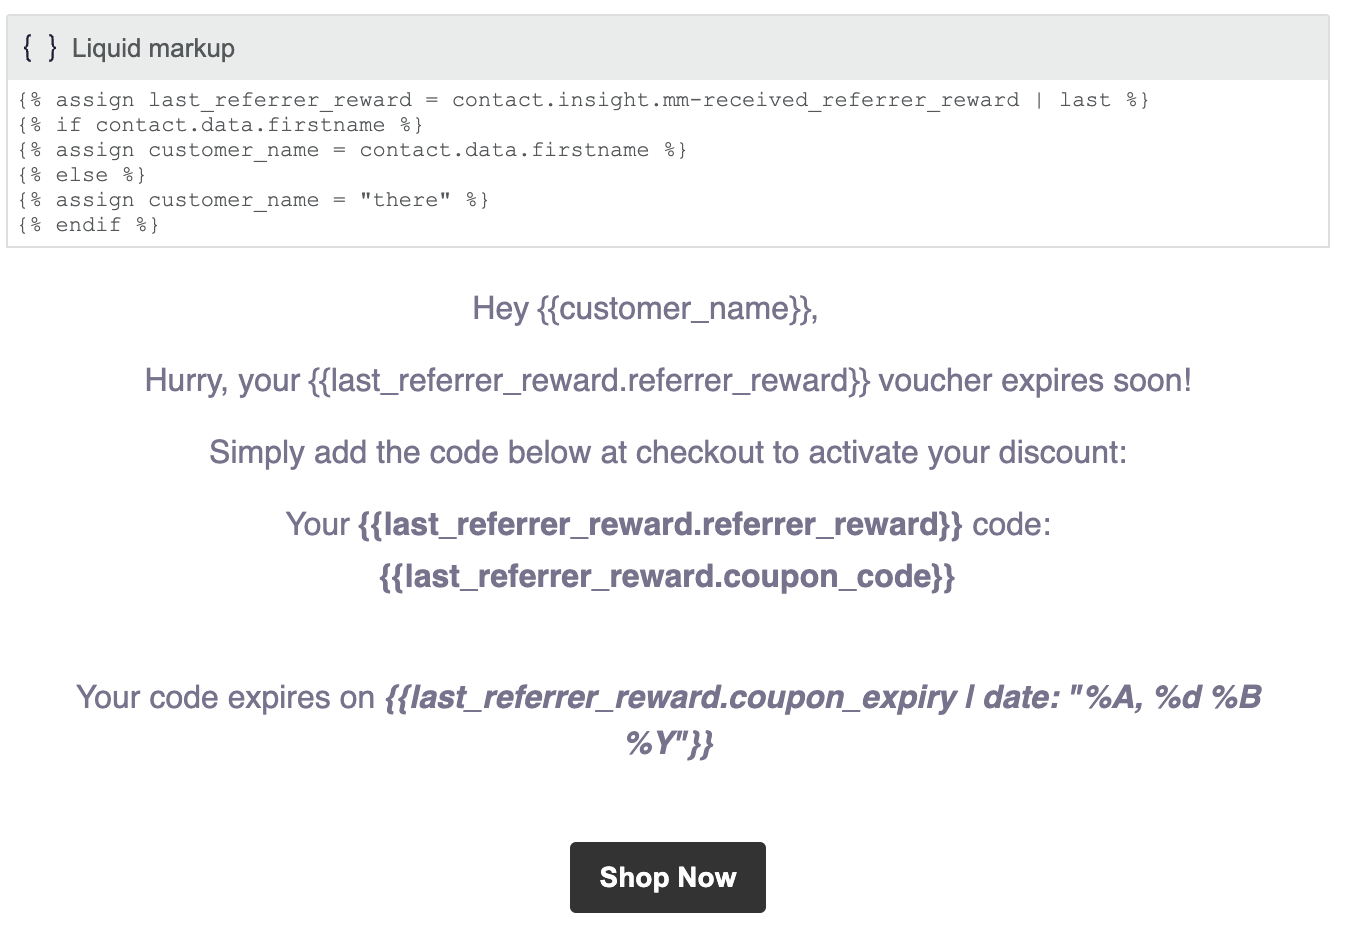The height and width of the screenshot is (938, 1360).
Task: Click the curly braces Liquid markup icon
Action: [x=40, y=47]
